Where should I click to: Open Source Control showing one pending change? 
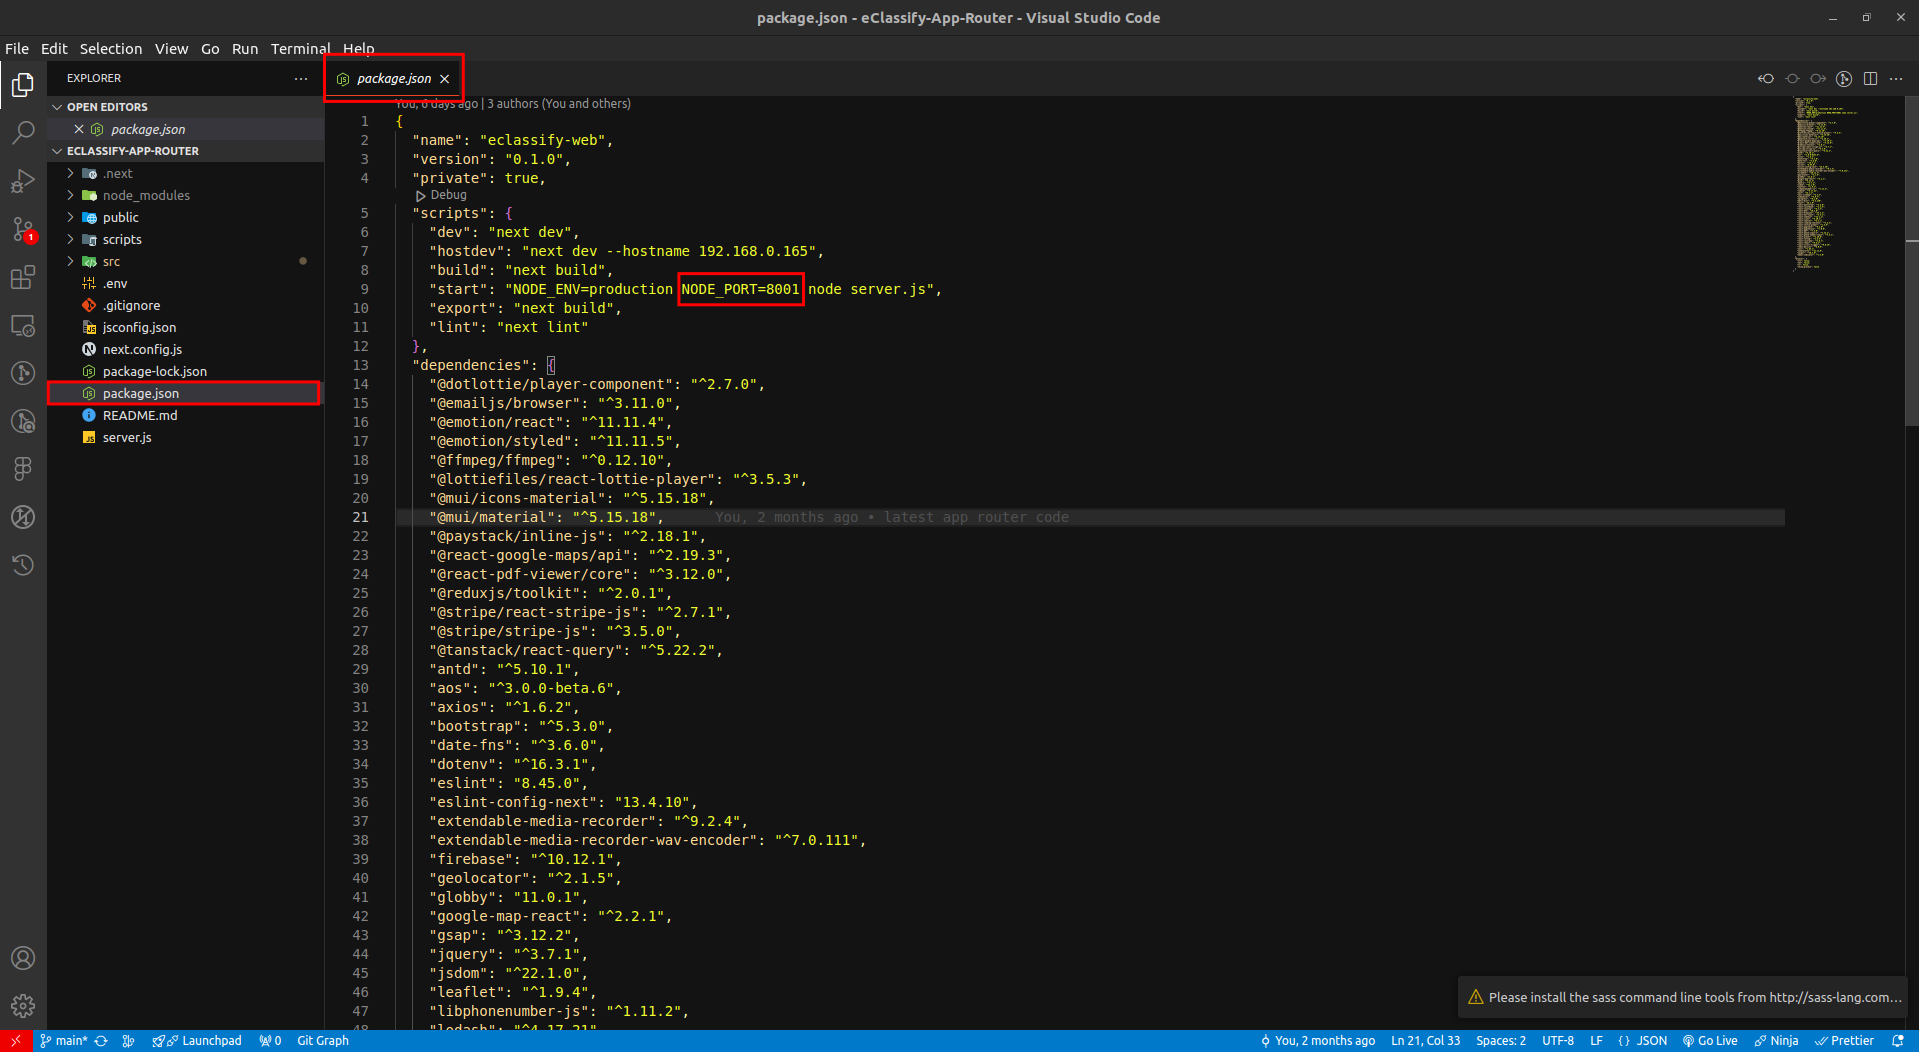23,229
